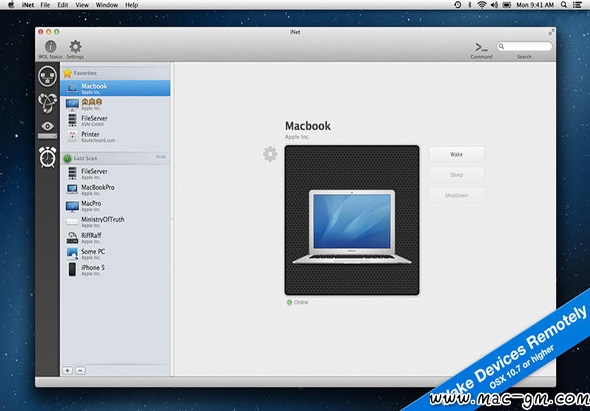Screen dimensions: 590x411
Task: Select the eye monitor sidebar icon
Action: point(47,129)
